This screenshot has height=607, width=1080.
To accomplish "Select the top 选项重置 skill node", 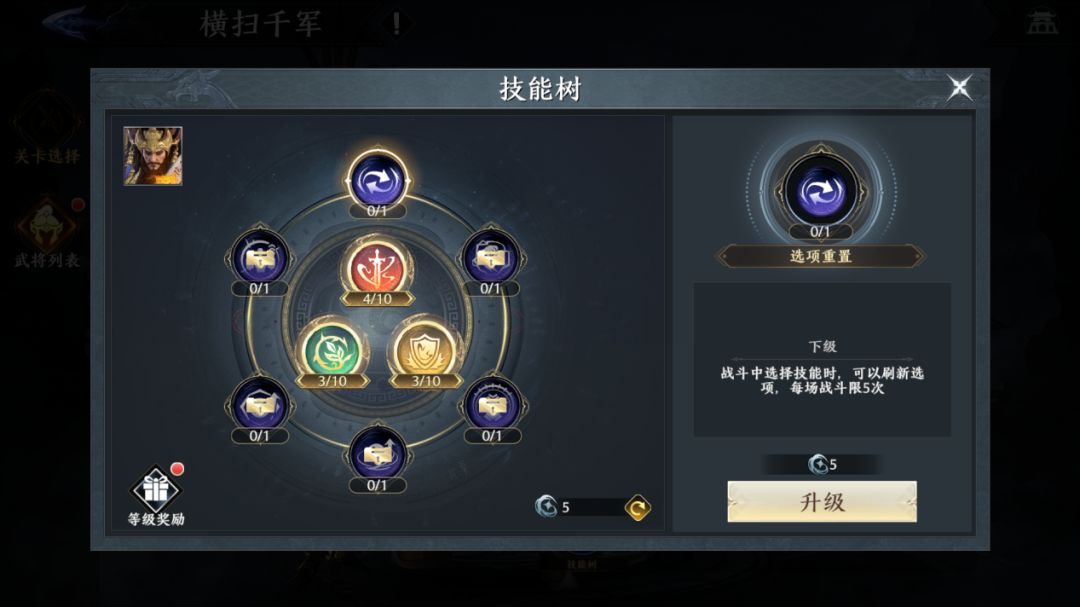I will pyautogui.click(x=377, y=181).
